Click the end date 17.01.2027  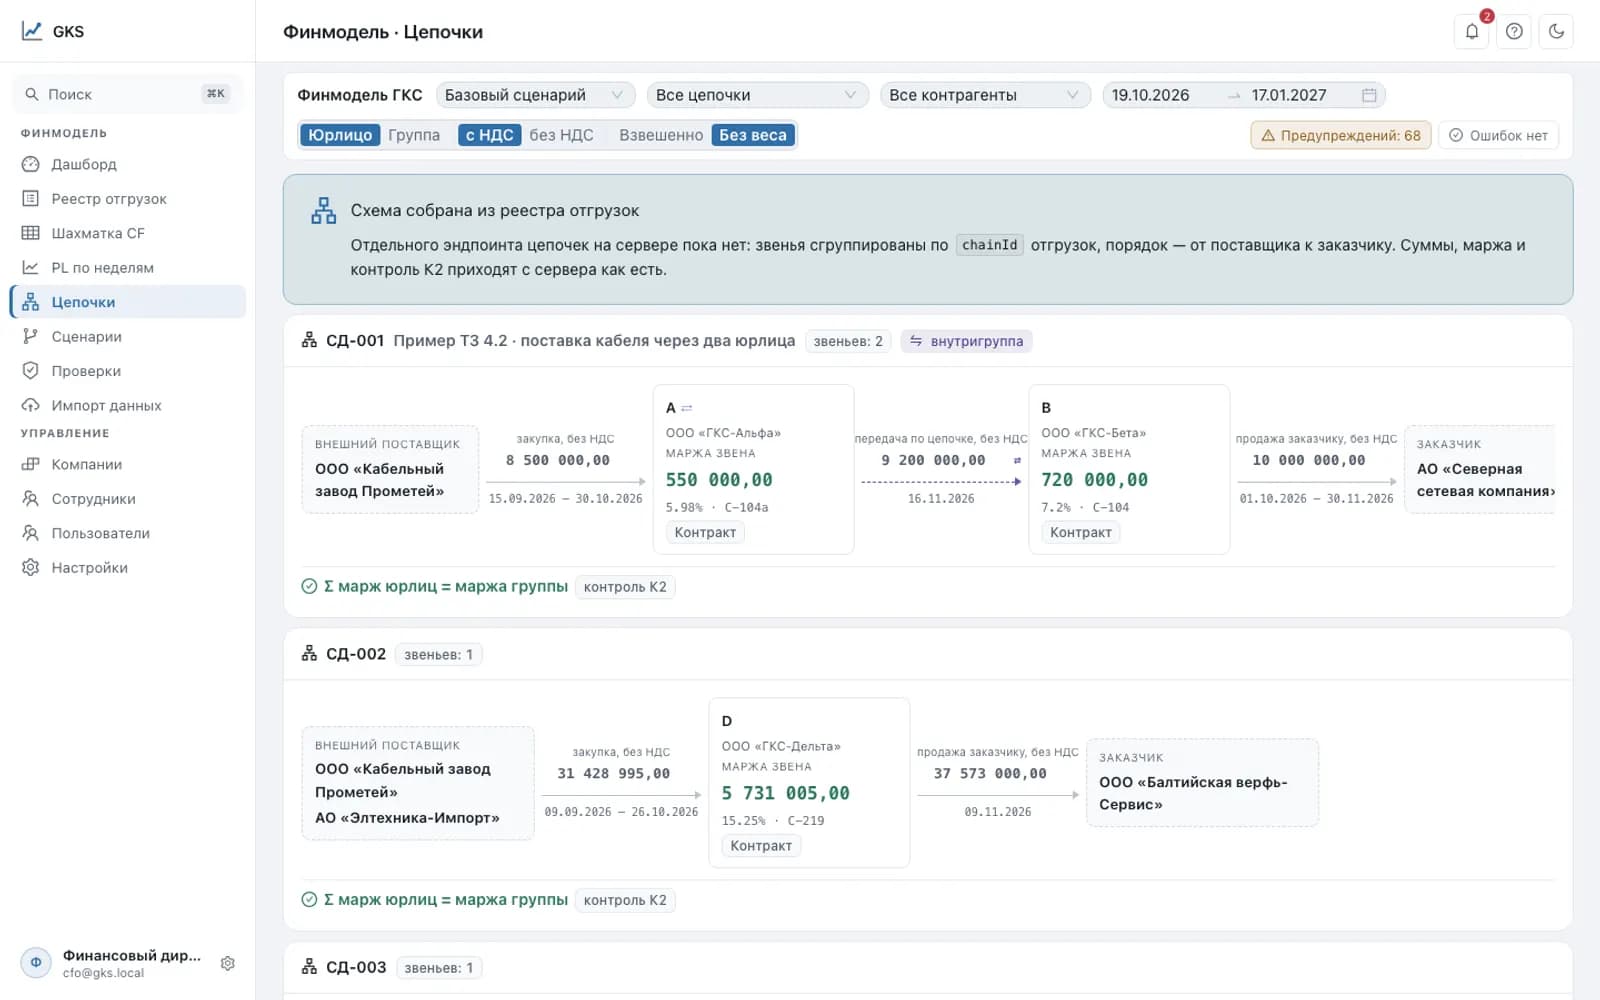[x=1289, y=95]
